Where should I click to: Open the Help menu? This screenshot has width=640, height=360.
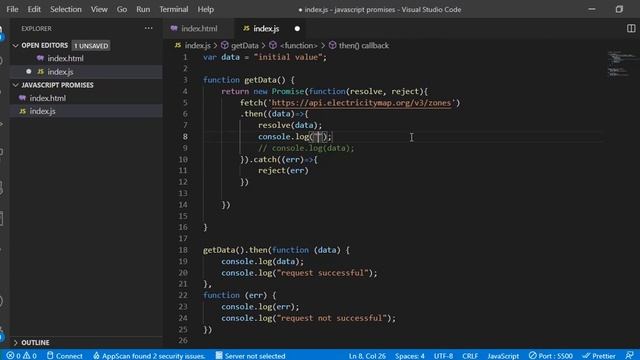coord(205,9)
